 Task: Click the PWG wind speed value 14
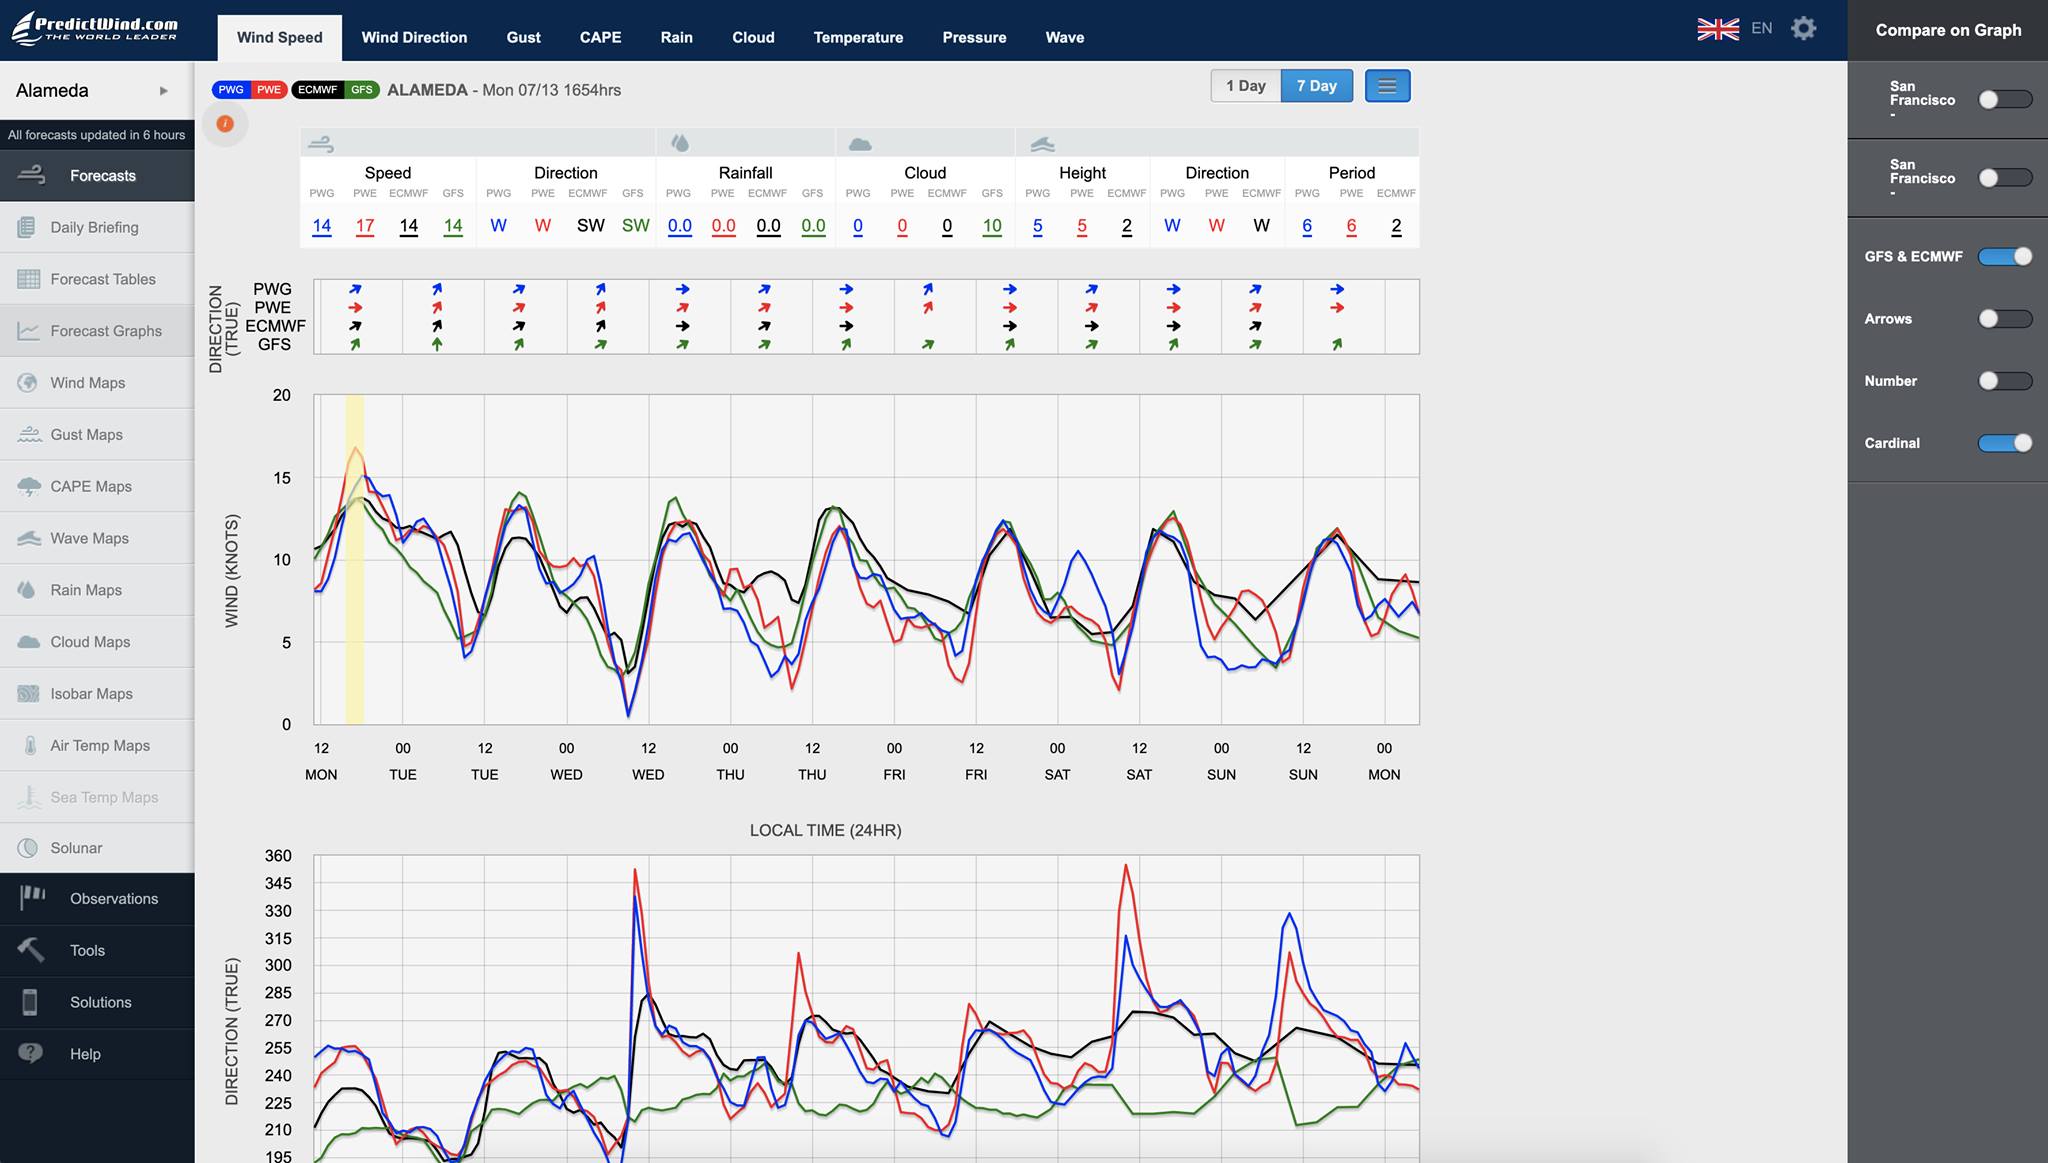tap(321, 226)
